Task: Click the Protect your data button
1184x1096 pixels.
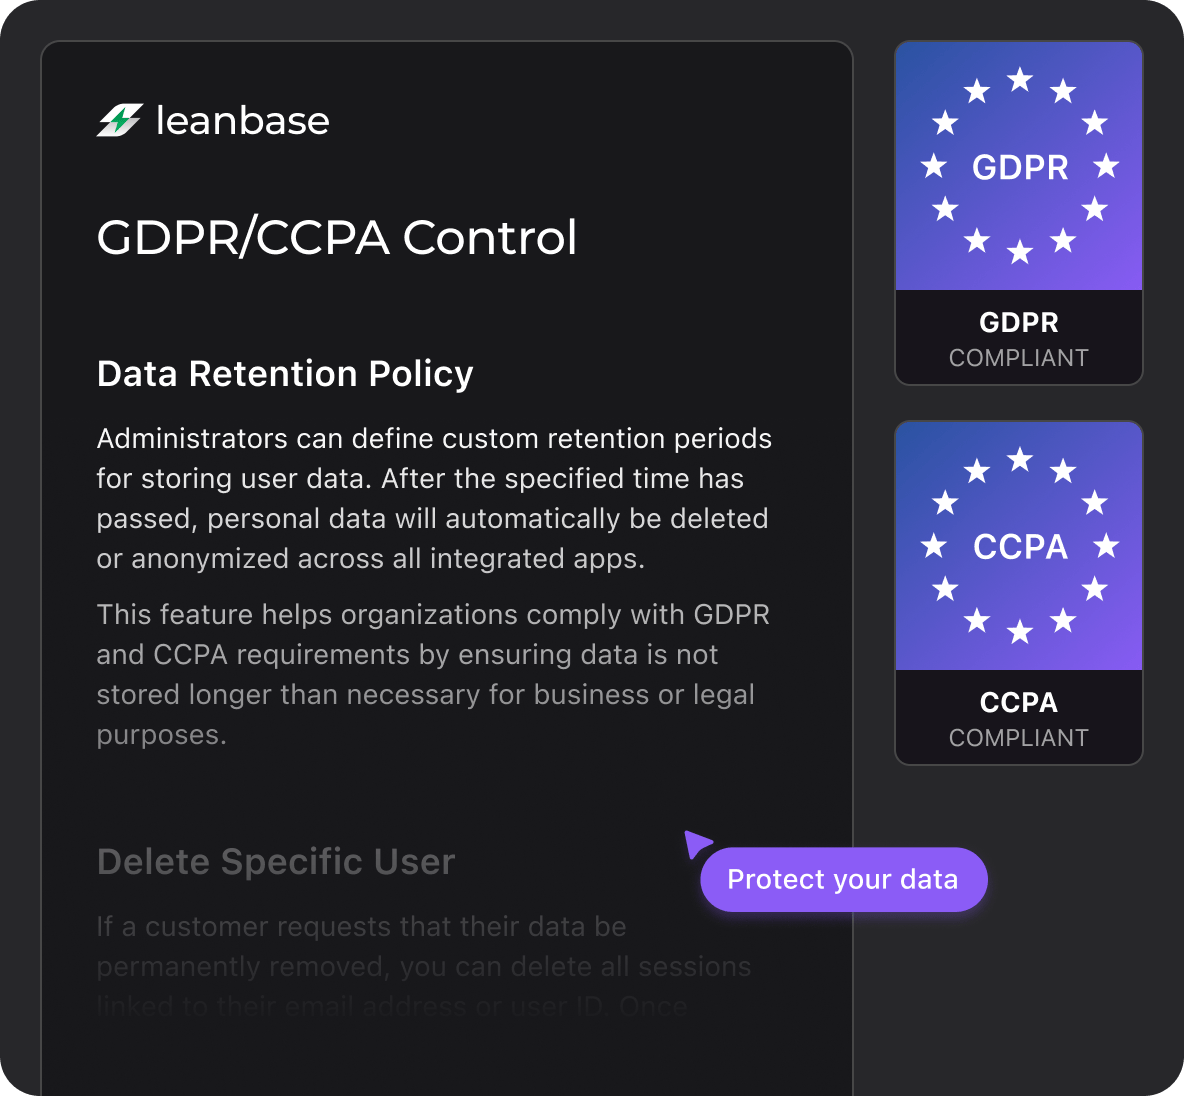Action: click(x=843, y=879)
